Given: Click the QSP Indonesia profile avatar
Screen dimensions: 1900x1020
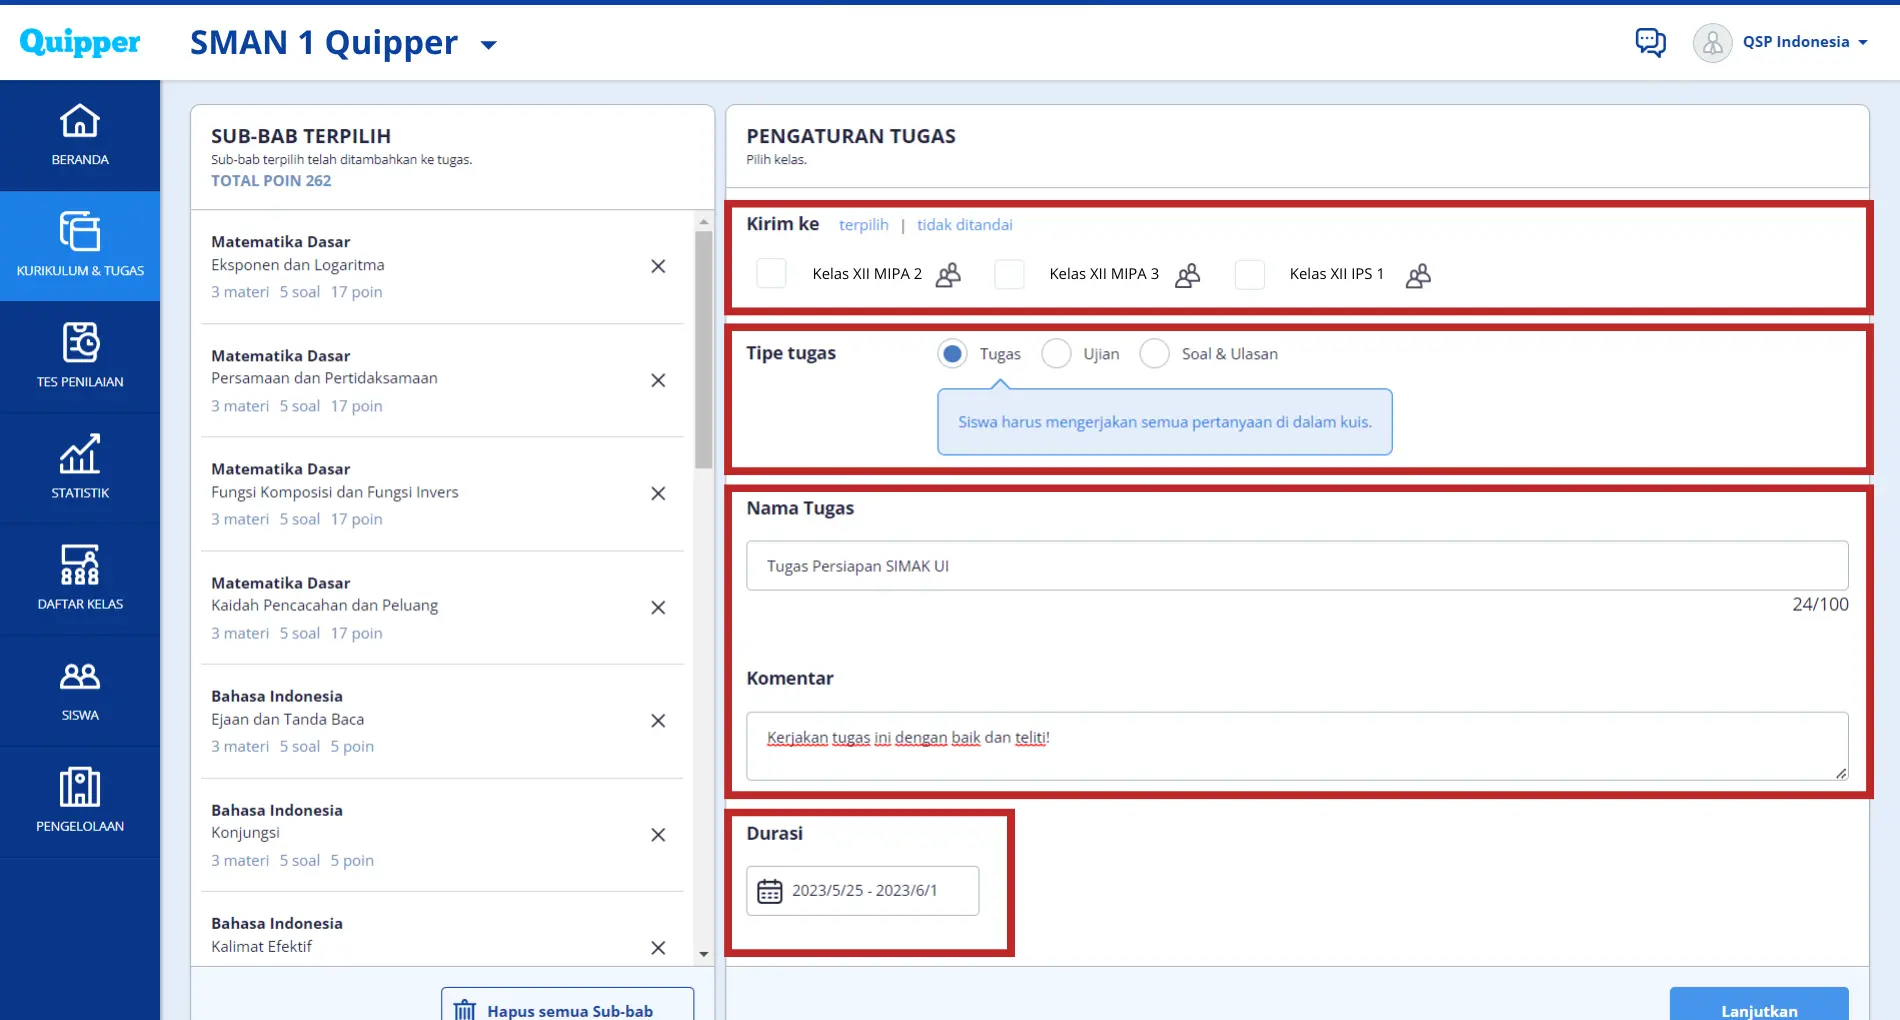Looking at the screenshot, I should point(1712,43).
